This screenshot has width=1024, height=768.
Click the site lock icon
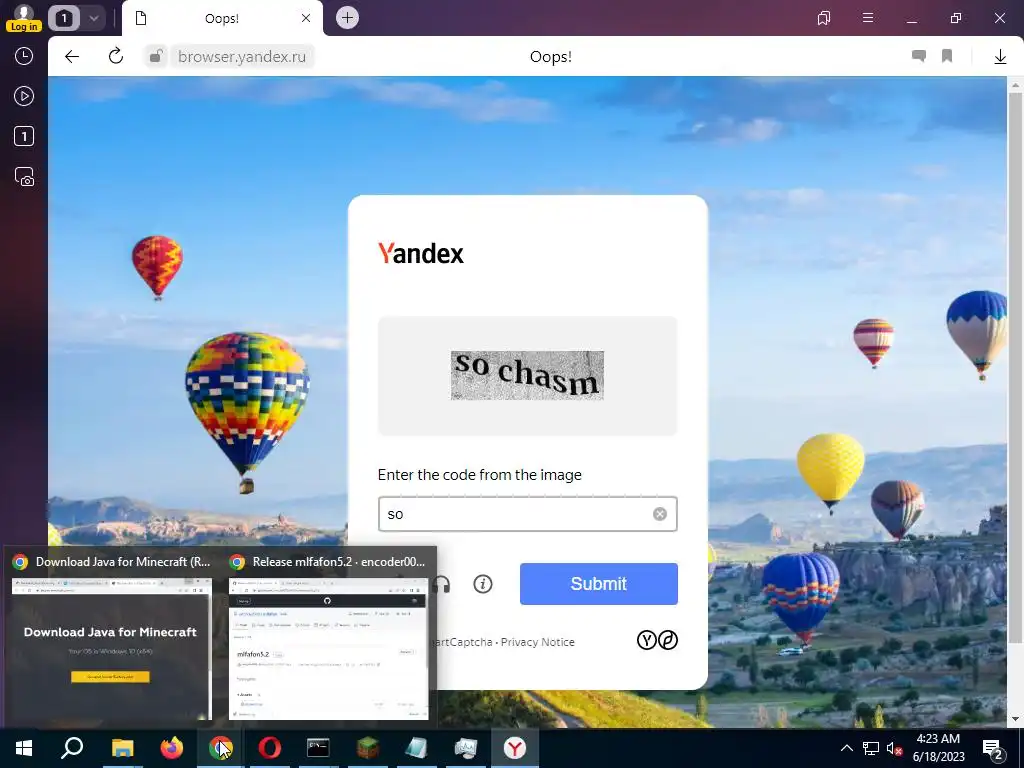(x=155, y=57)
